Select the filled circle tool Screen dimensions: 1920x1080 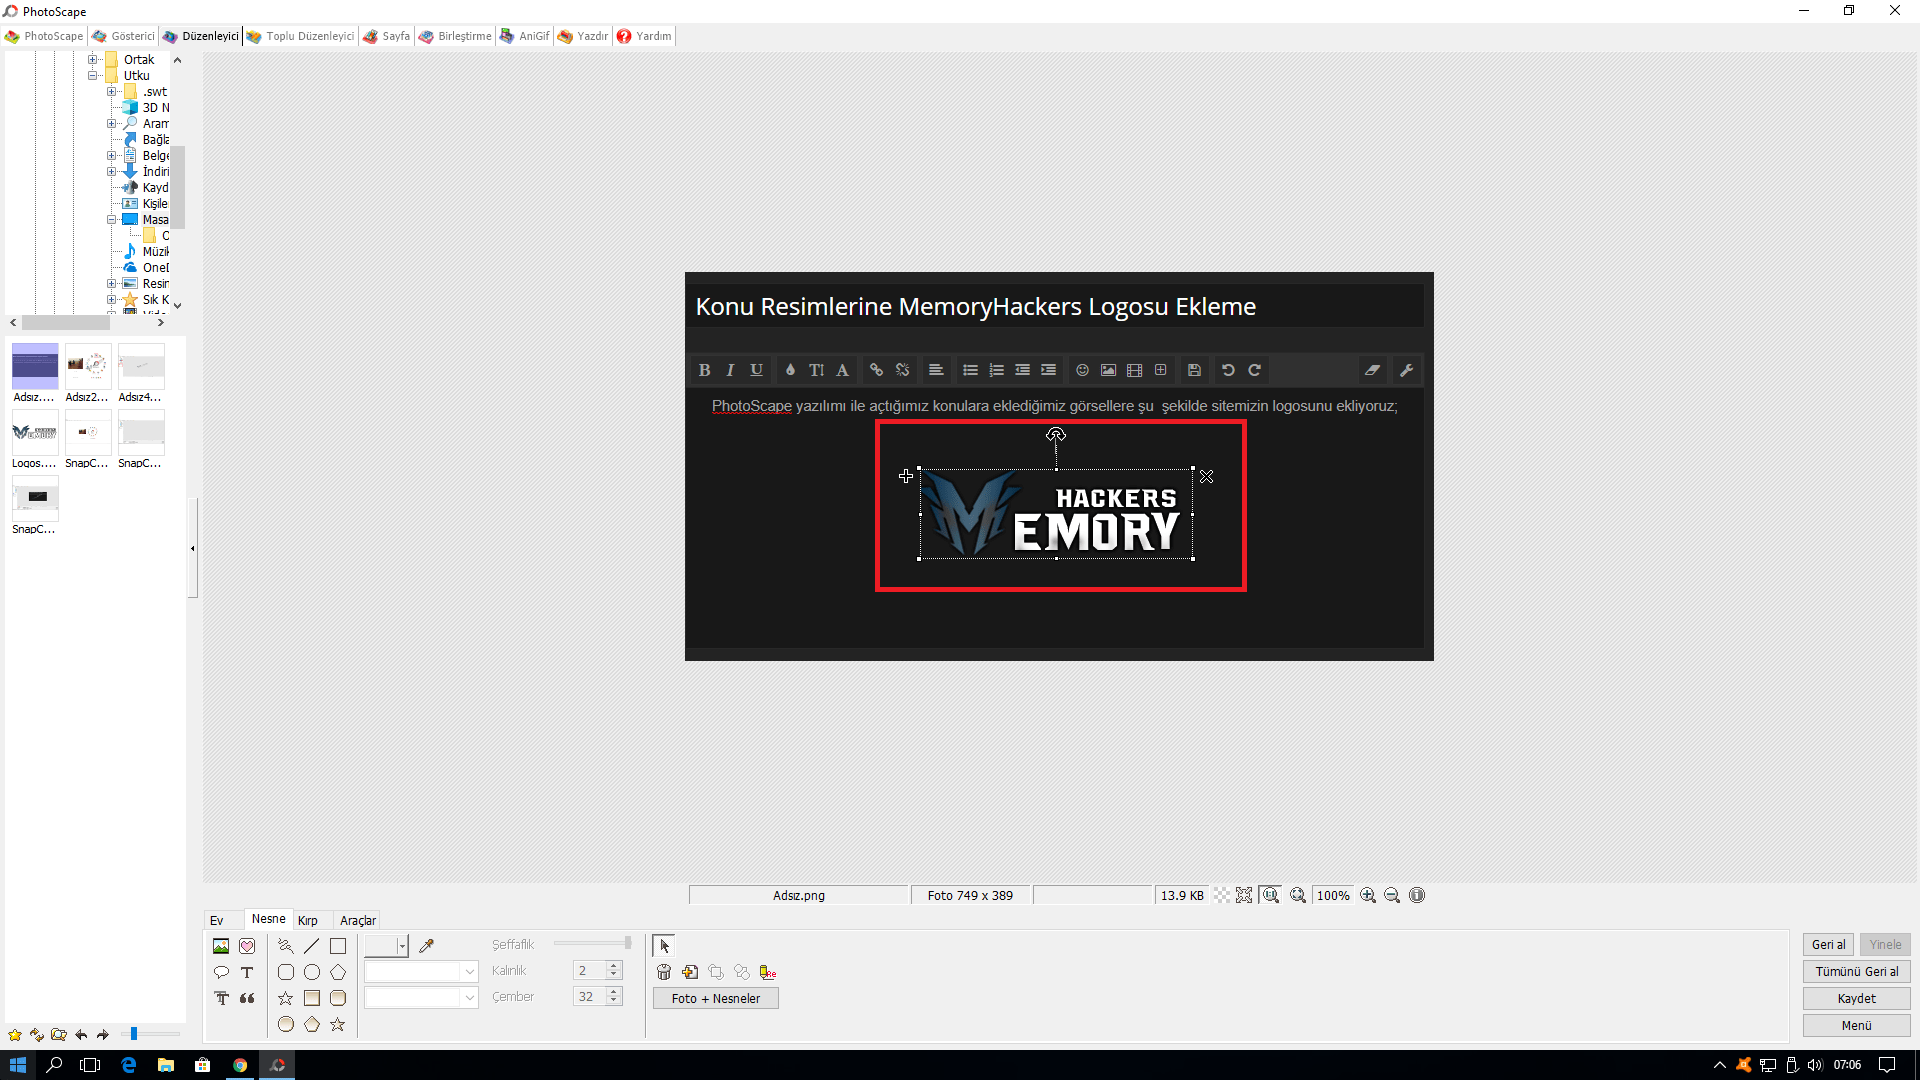coord(286,1024)
